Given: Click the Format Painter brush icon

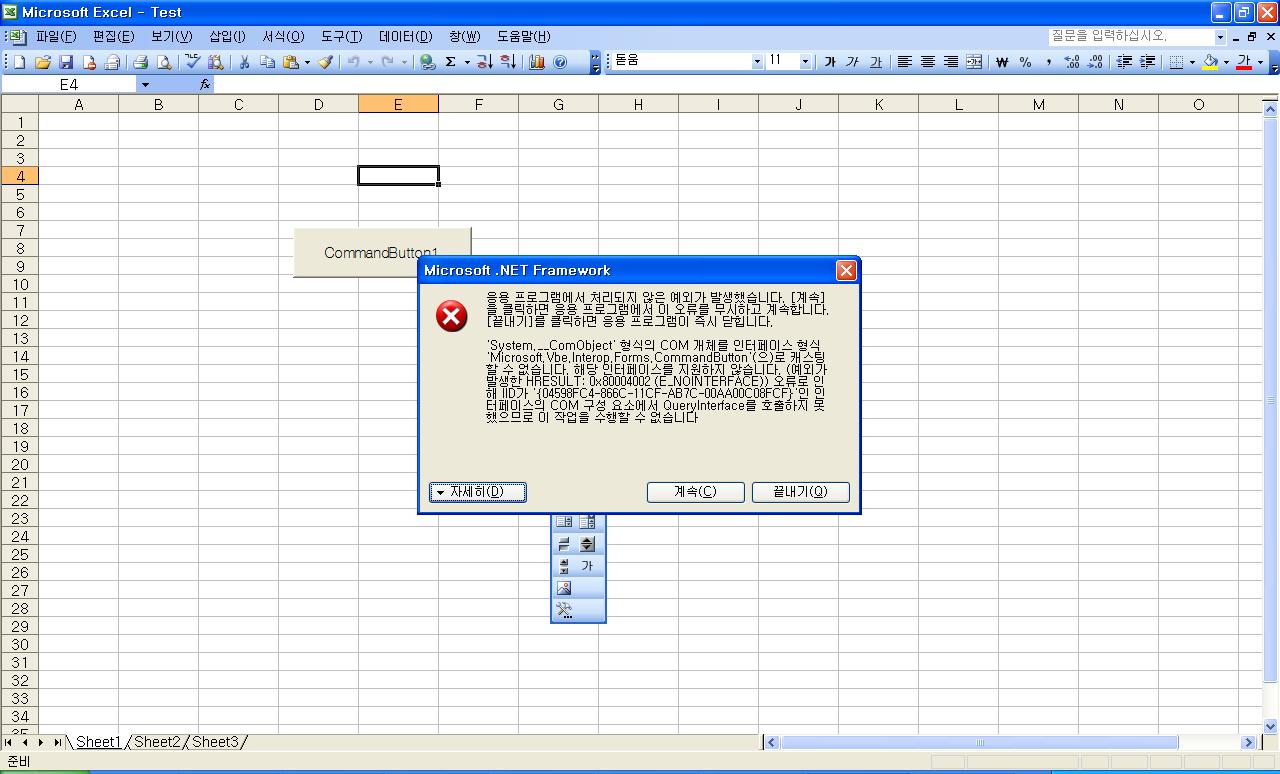Looking at the screenshot, I should coord(325,62).
